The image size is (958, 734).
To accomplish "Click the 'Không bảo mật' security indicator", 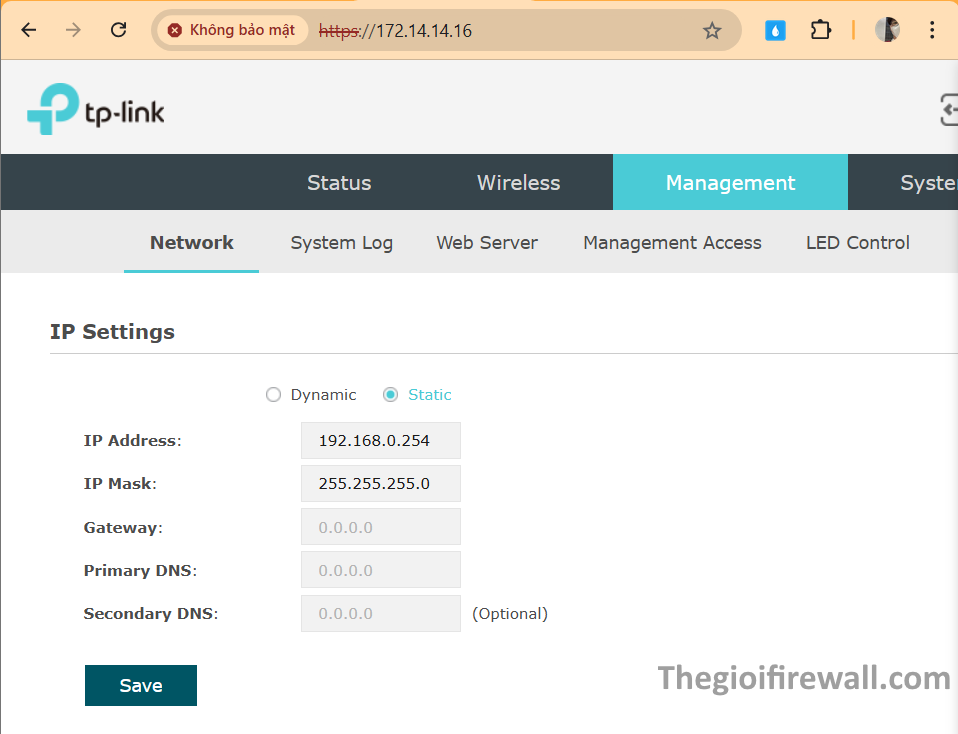I will pos(232,30).
